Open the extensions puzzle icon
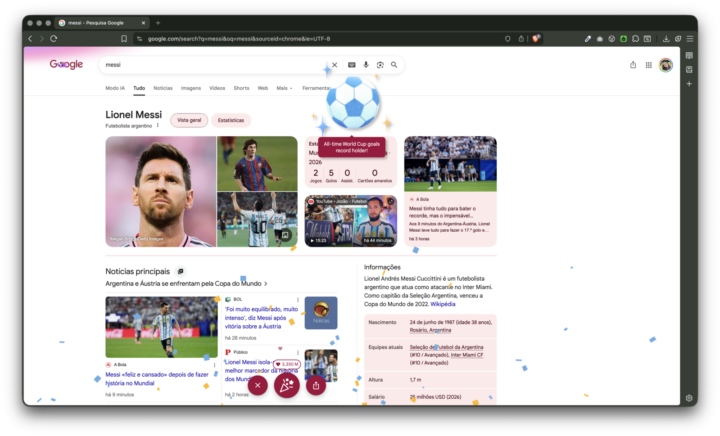Image resolution: width=720 pixels, height=436 pixels. coord(636,39)
